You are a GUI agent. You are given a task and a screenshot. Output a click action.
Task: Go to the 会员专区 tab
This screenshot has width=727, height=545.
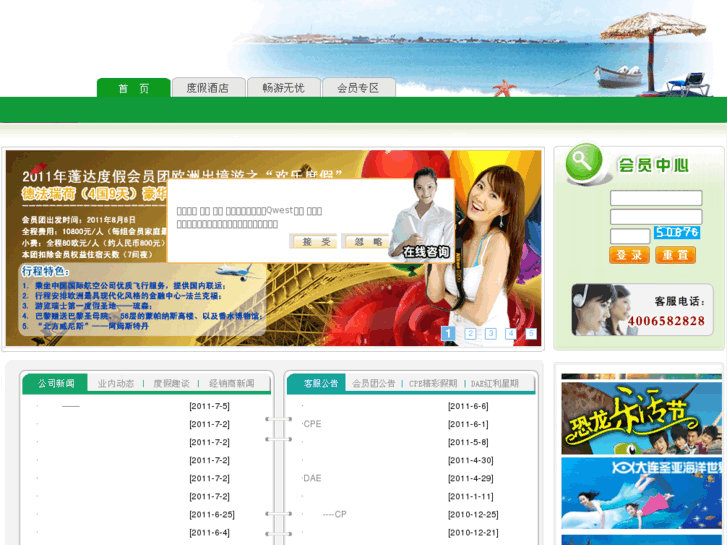pyautogui.click(x=359, y=88)
